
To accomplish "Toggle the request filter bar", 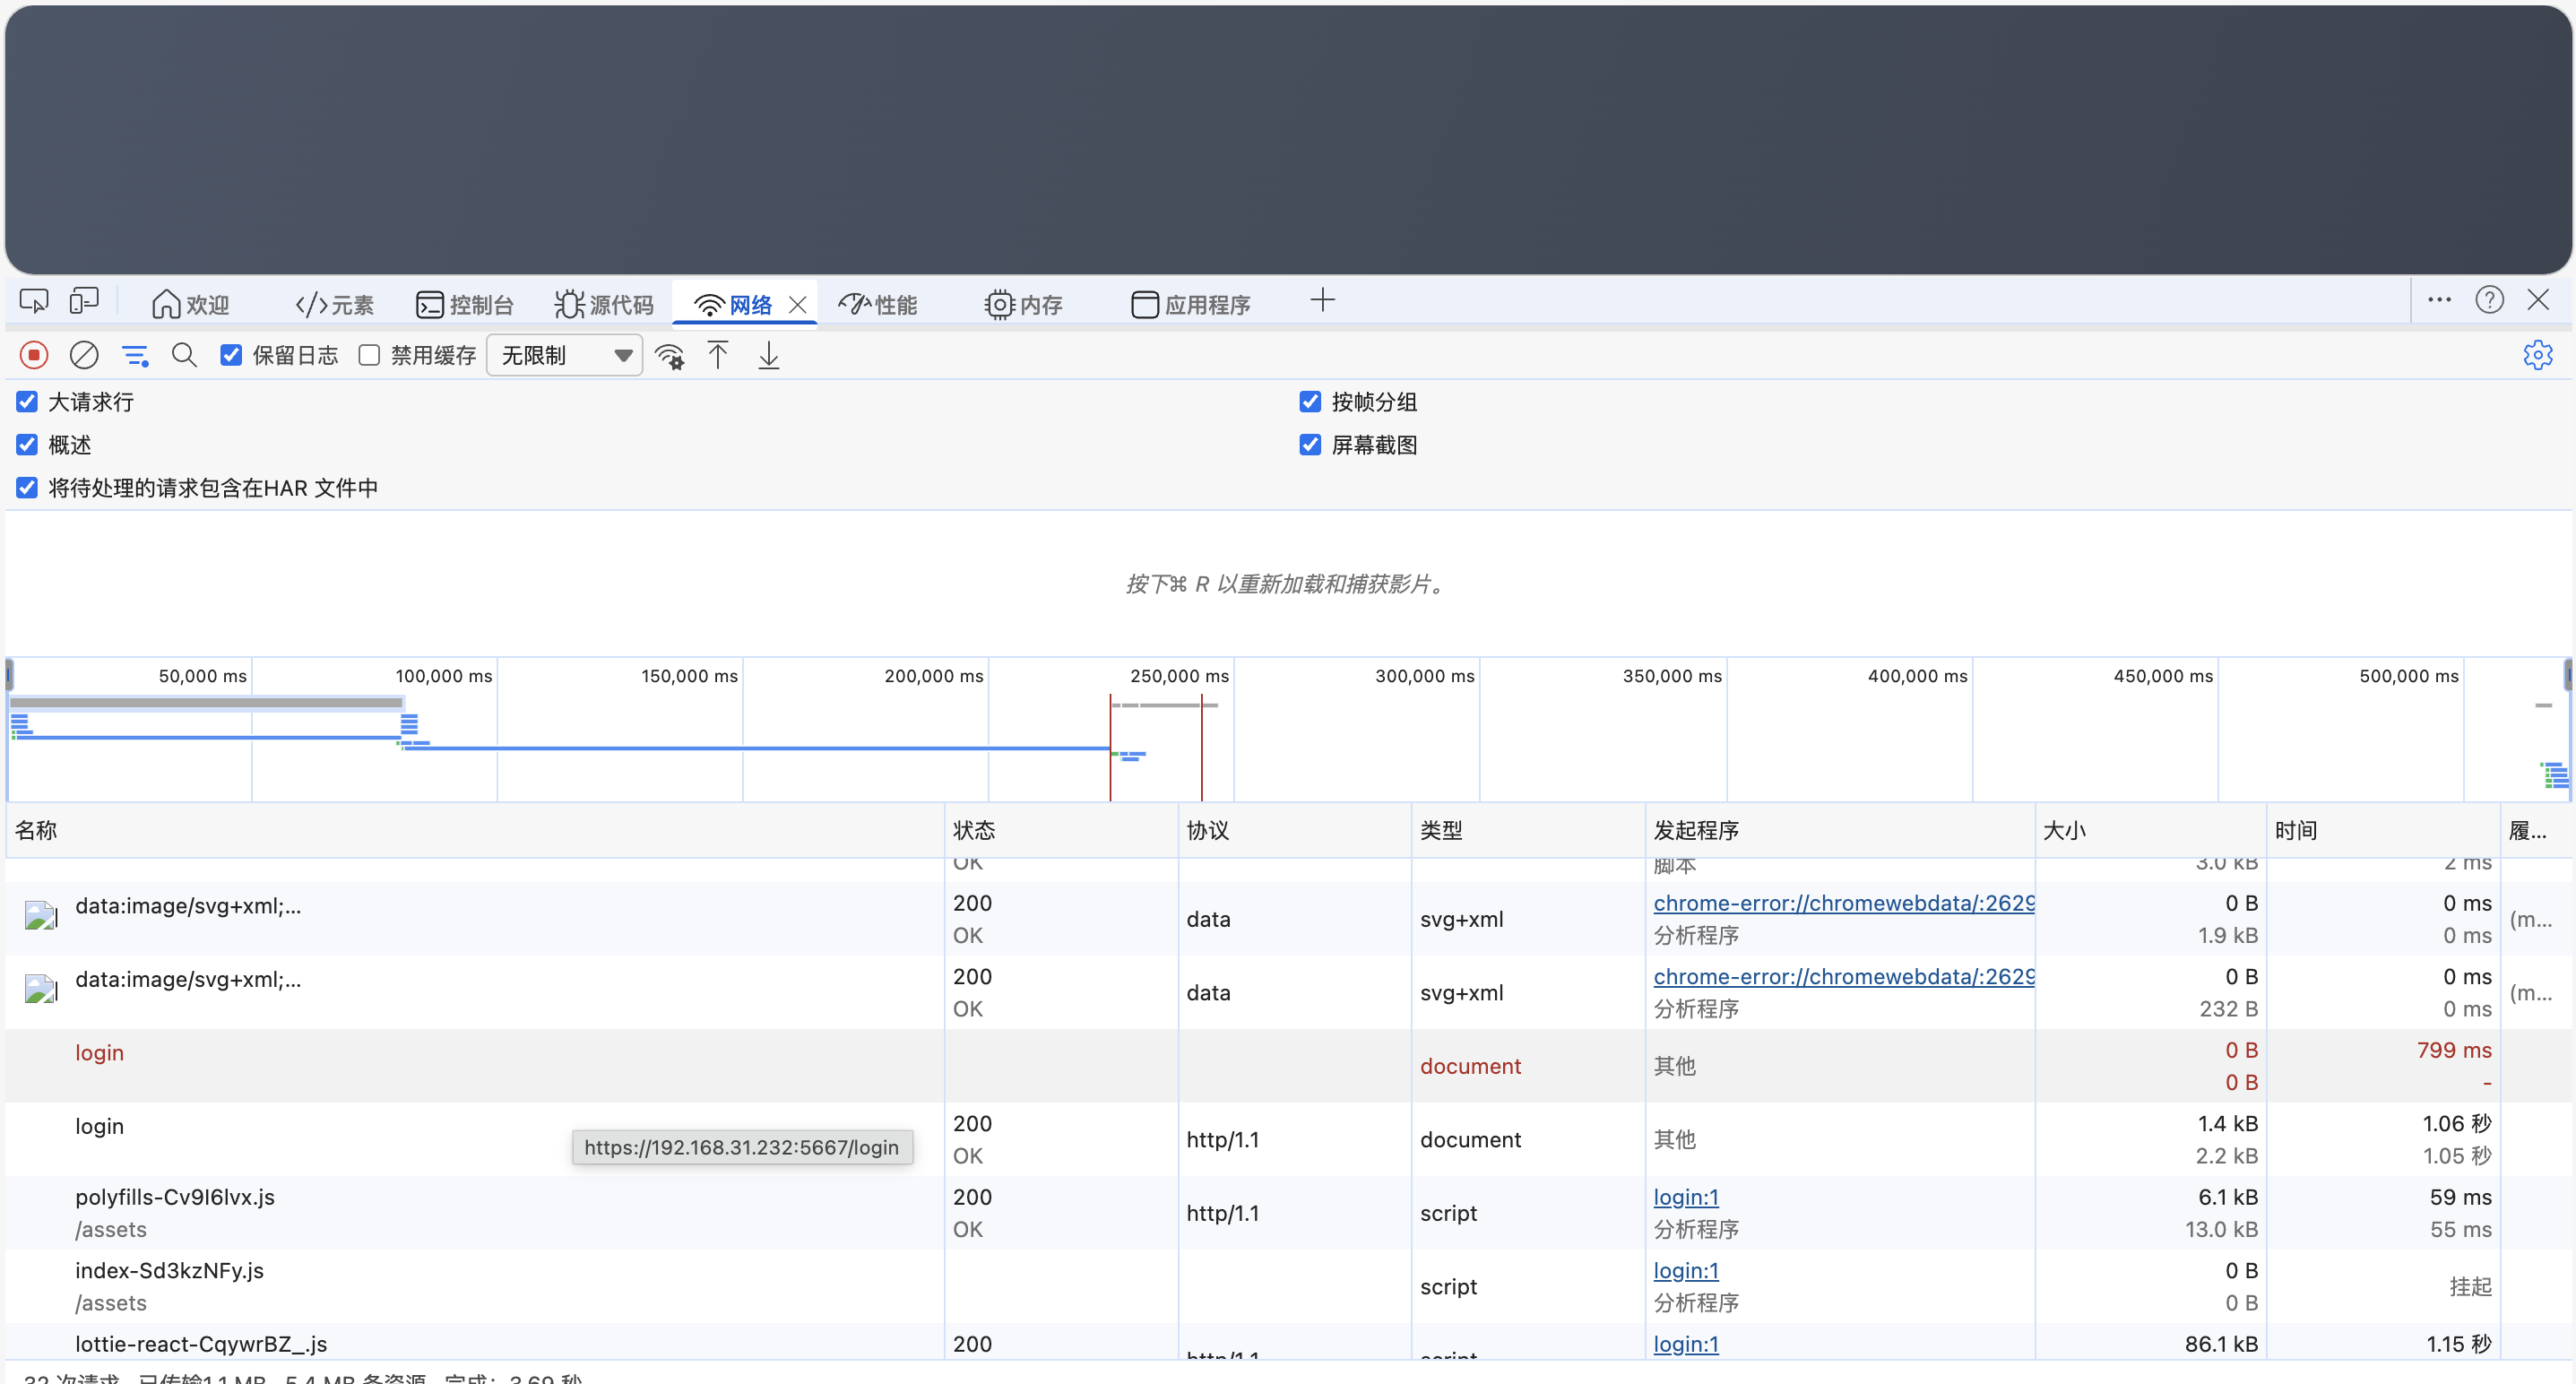I will pos(134,355).
